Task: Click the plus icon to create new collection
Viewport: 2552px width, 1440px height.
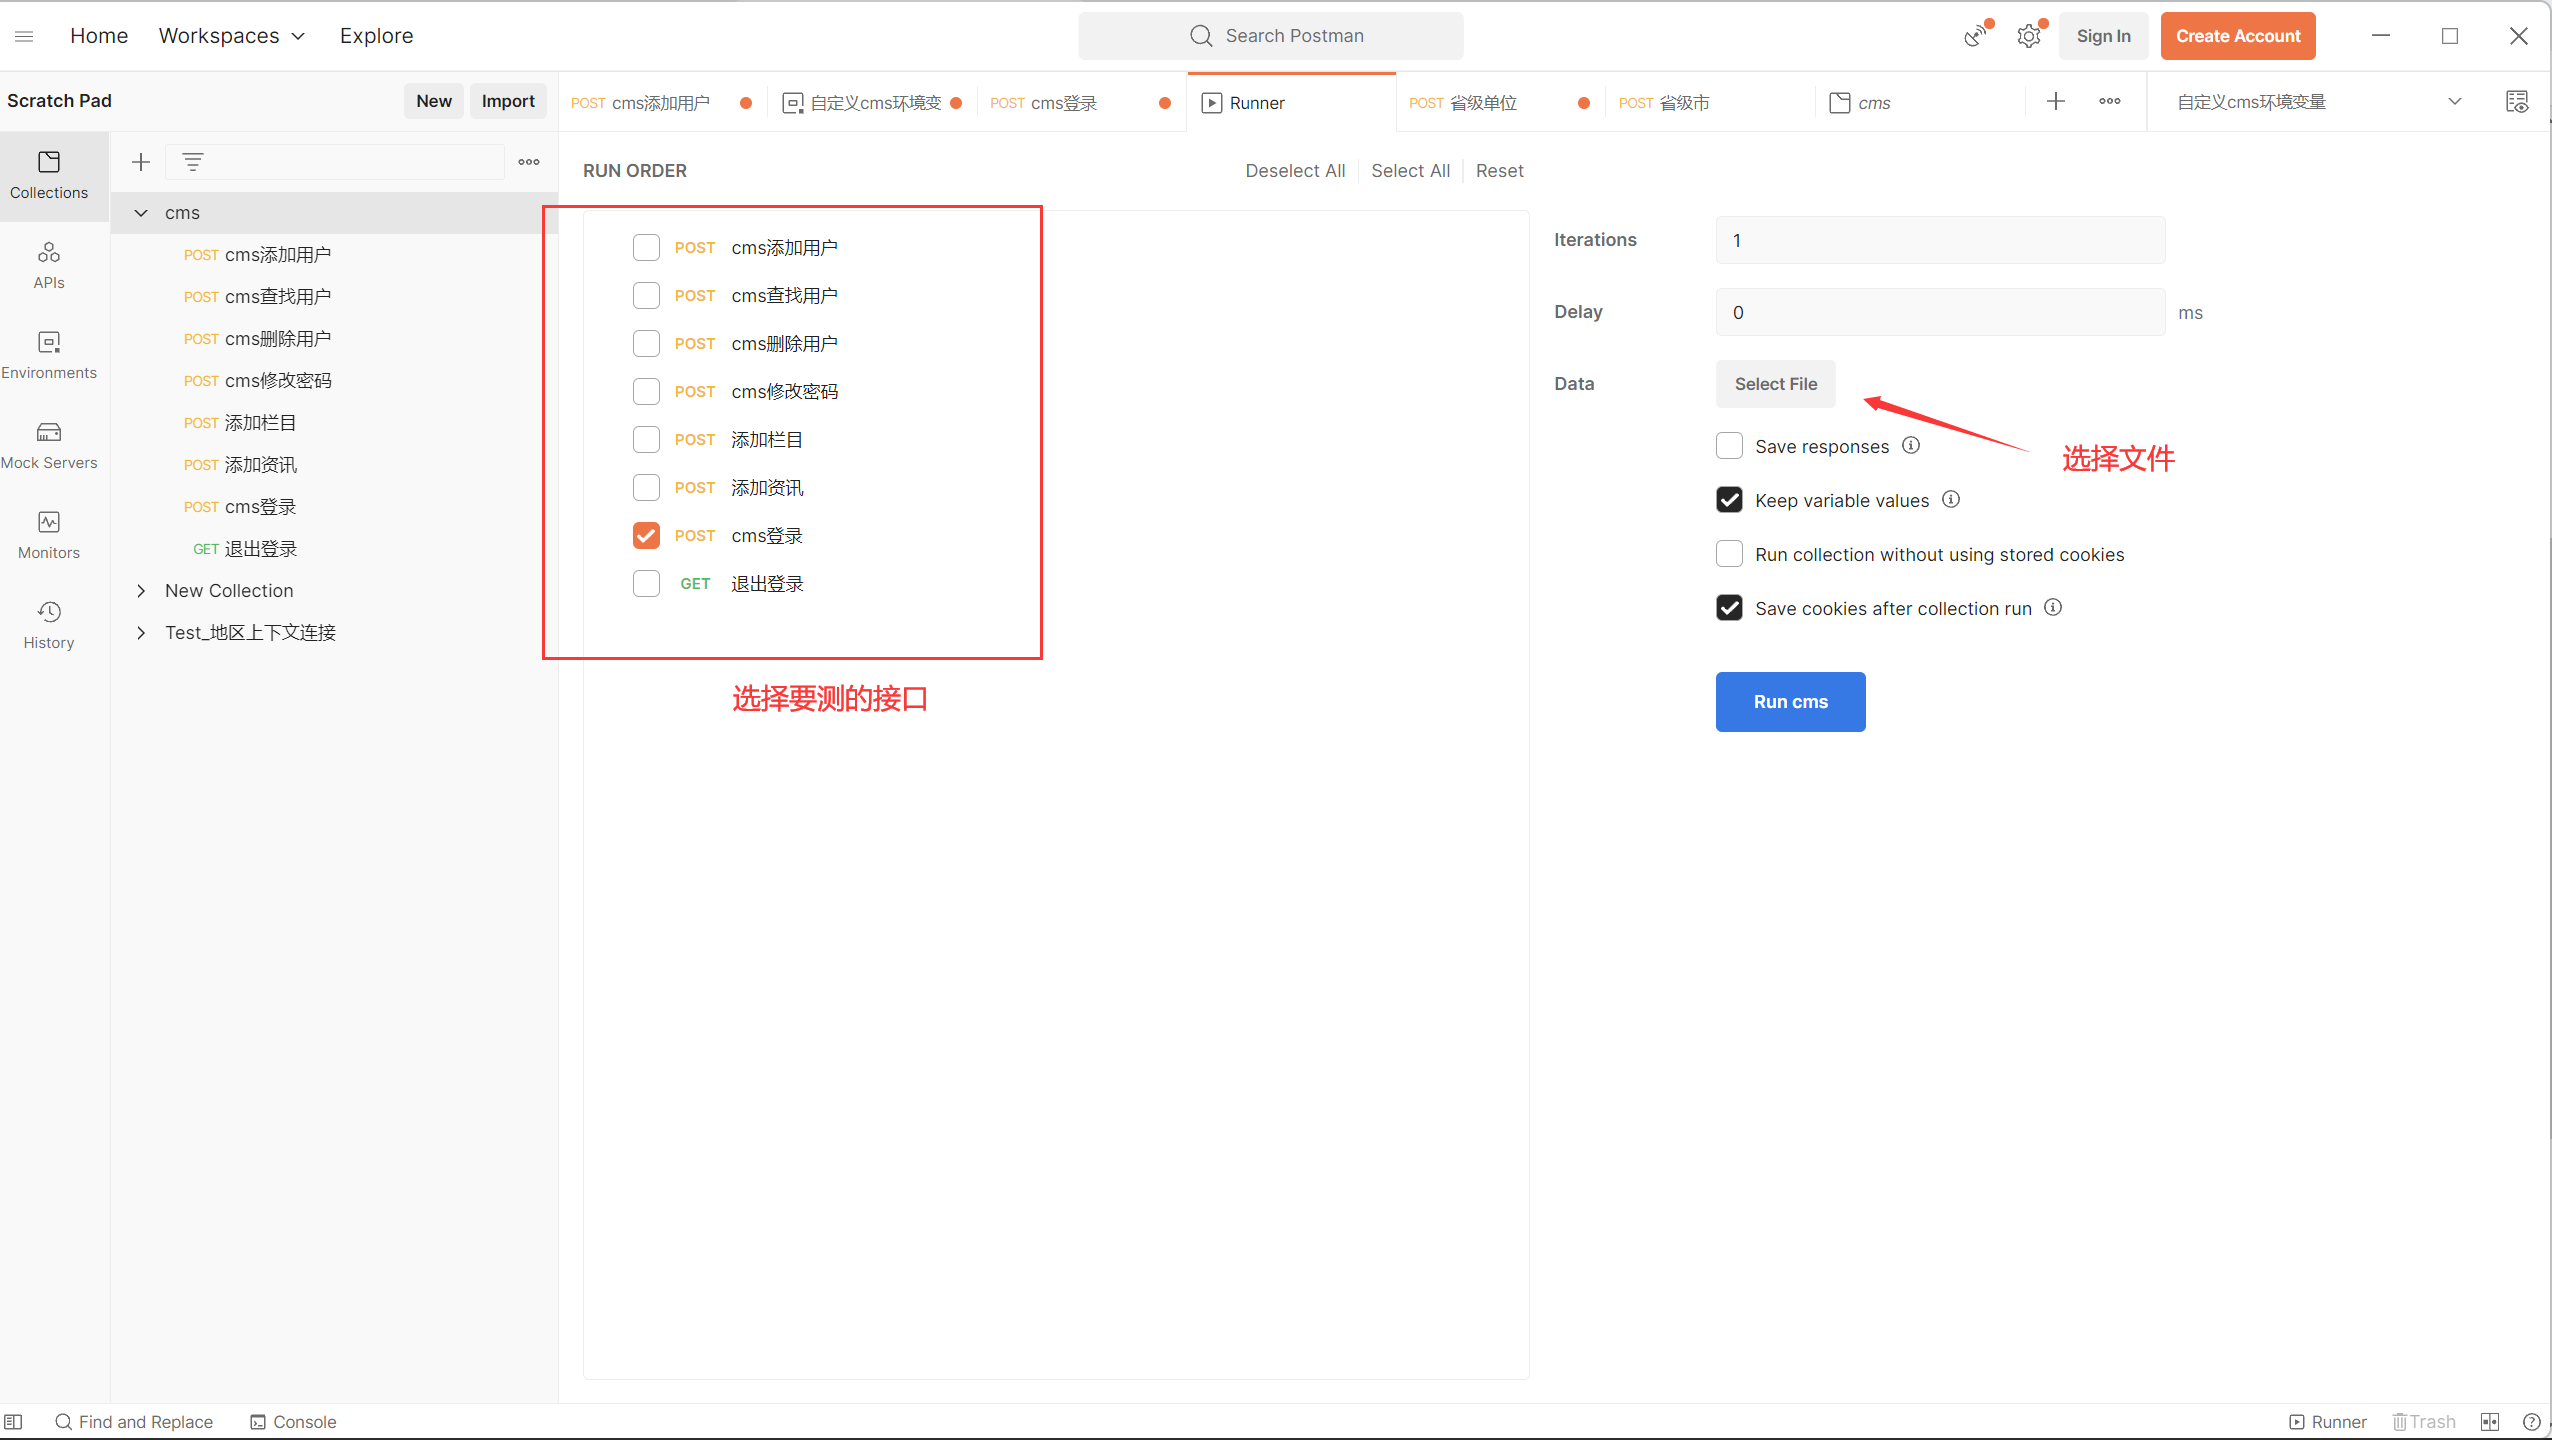Action: coord(141,162)
